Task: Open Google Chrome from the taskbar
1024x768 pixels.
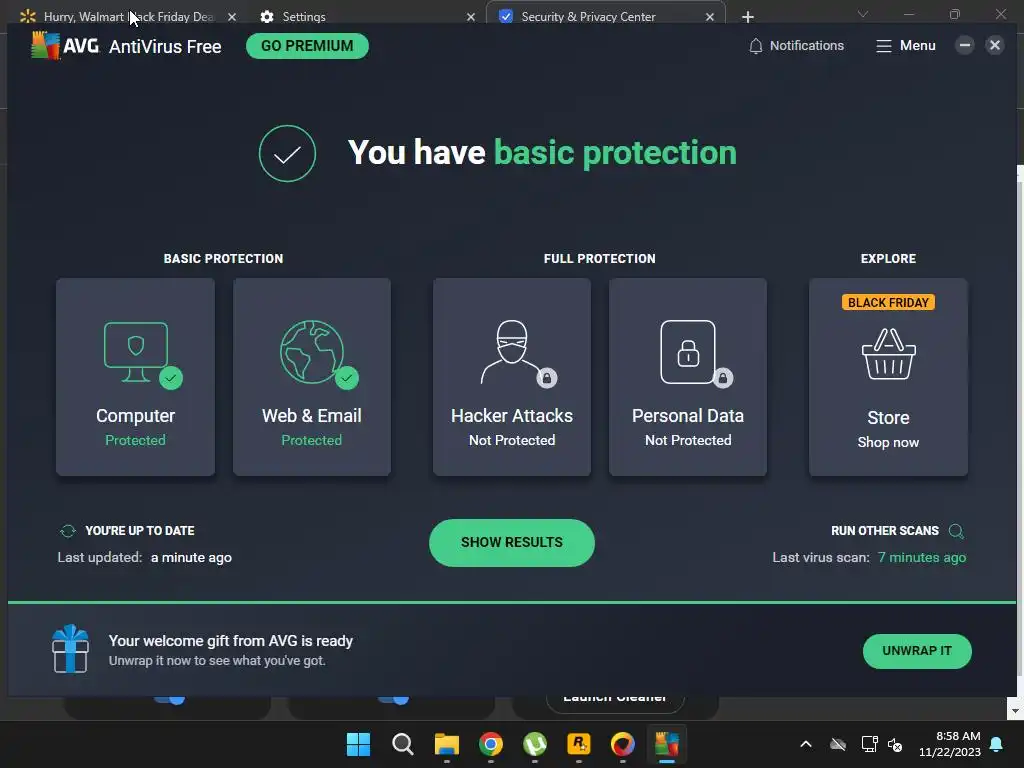Action: click(x=490, y=744)
